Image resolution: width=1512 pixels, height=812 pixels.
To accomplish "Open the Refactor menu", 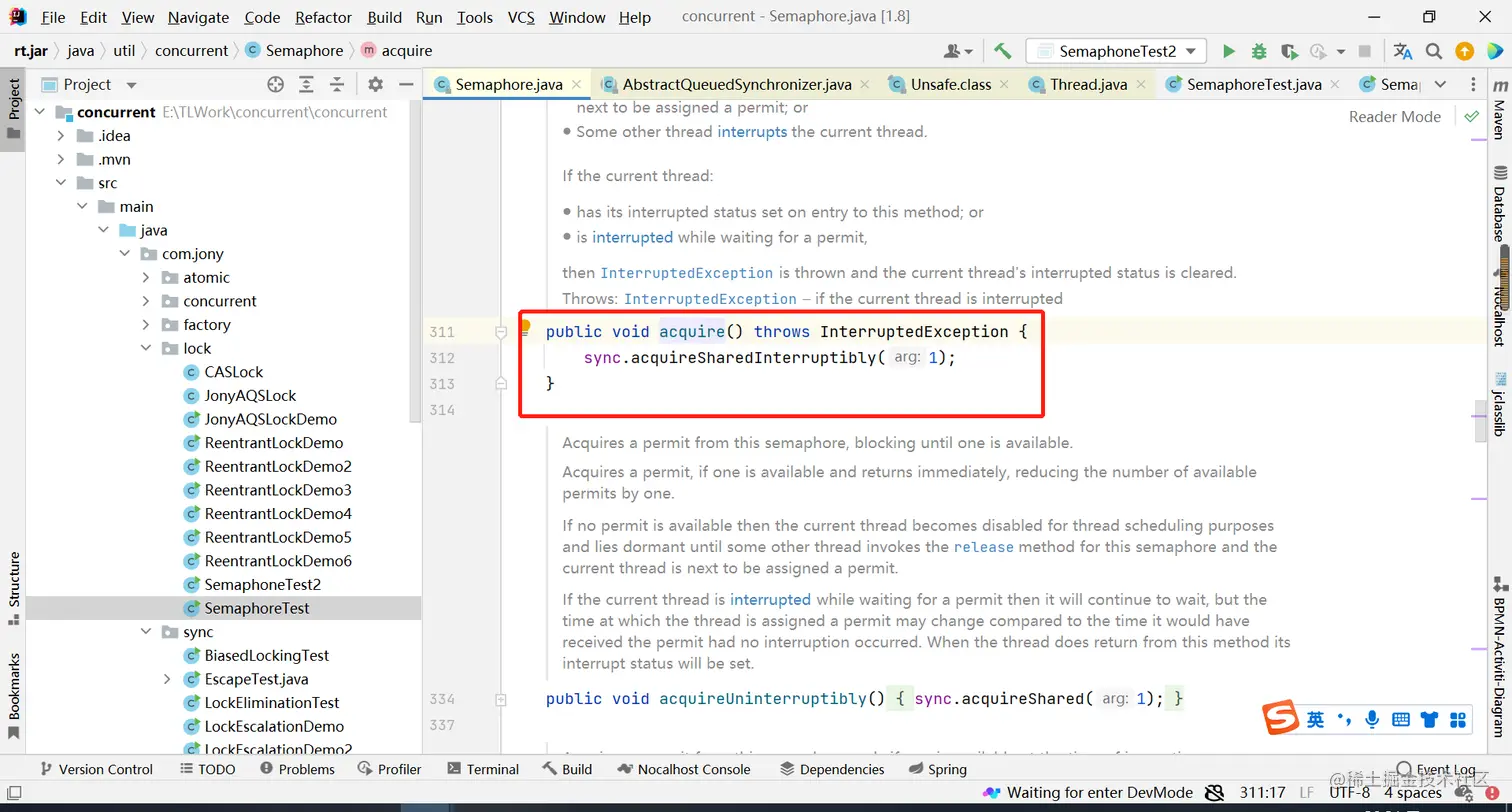I will coord(324,17).
